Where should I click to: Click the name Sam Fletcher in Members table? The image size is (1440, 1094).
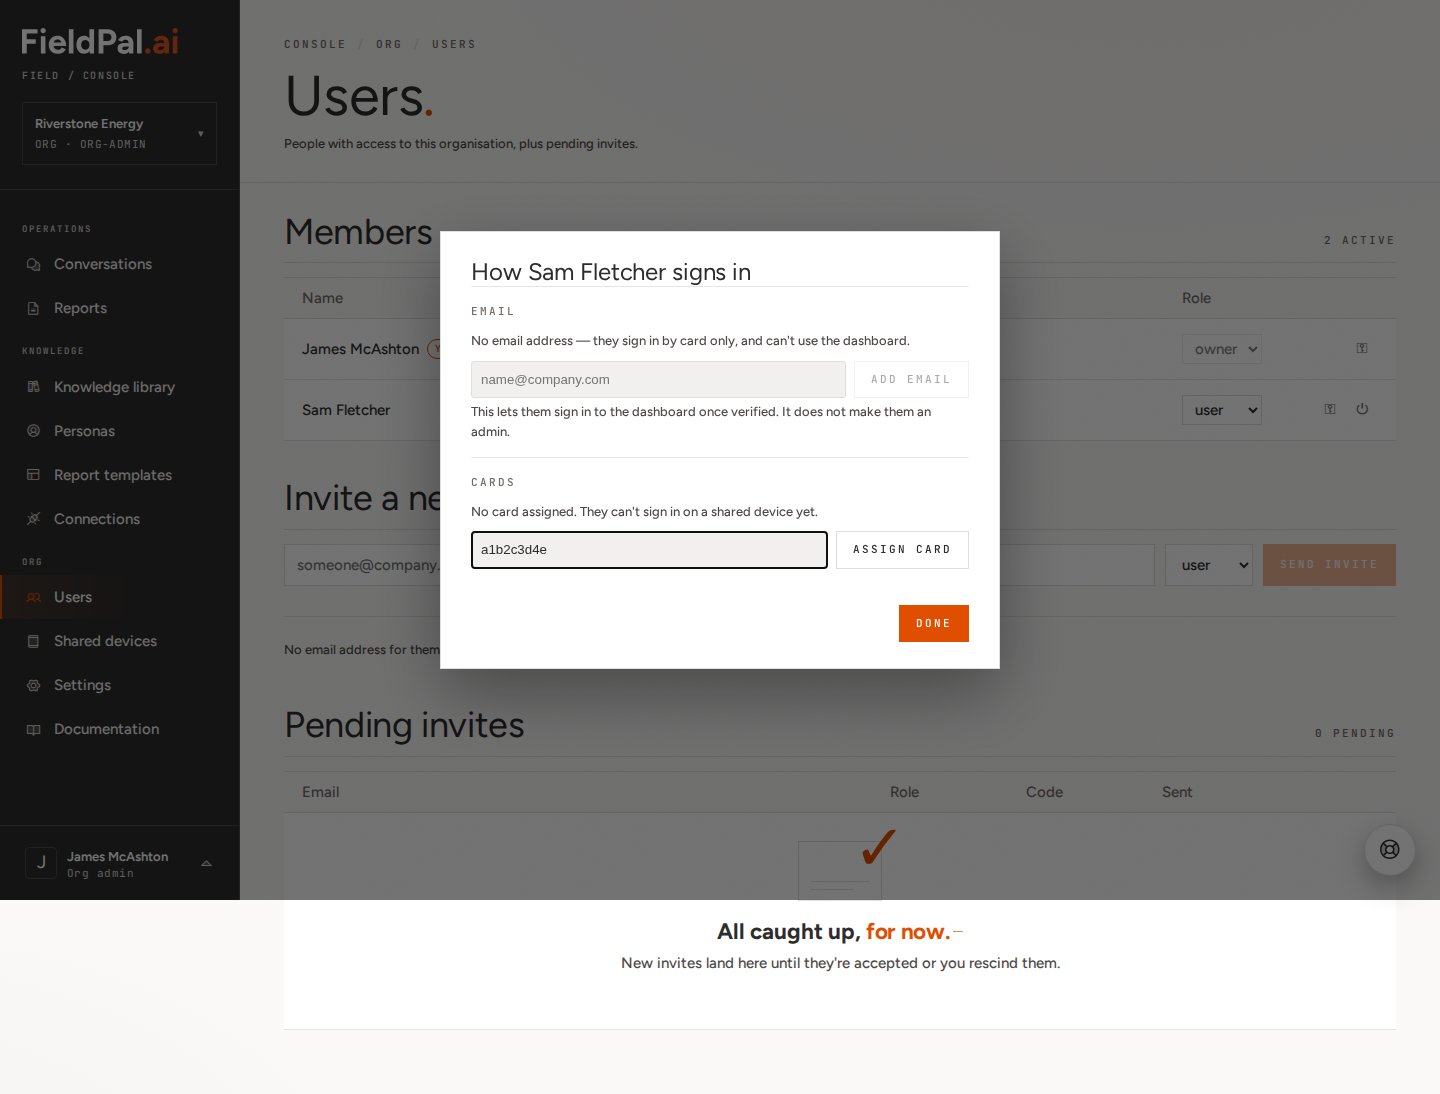click(346, 410)
